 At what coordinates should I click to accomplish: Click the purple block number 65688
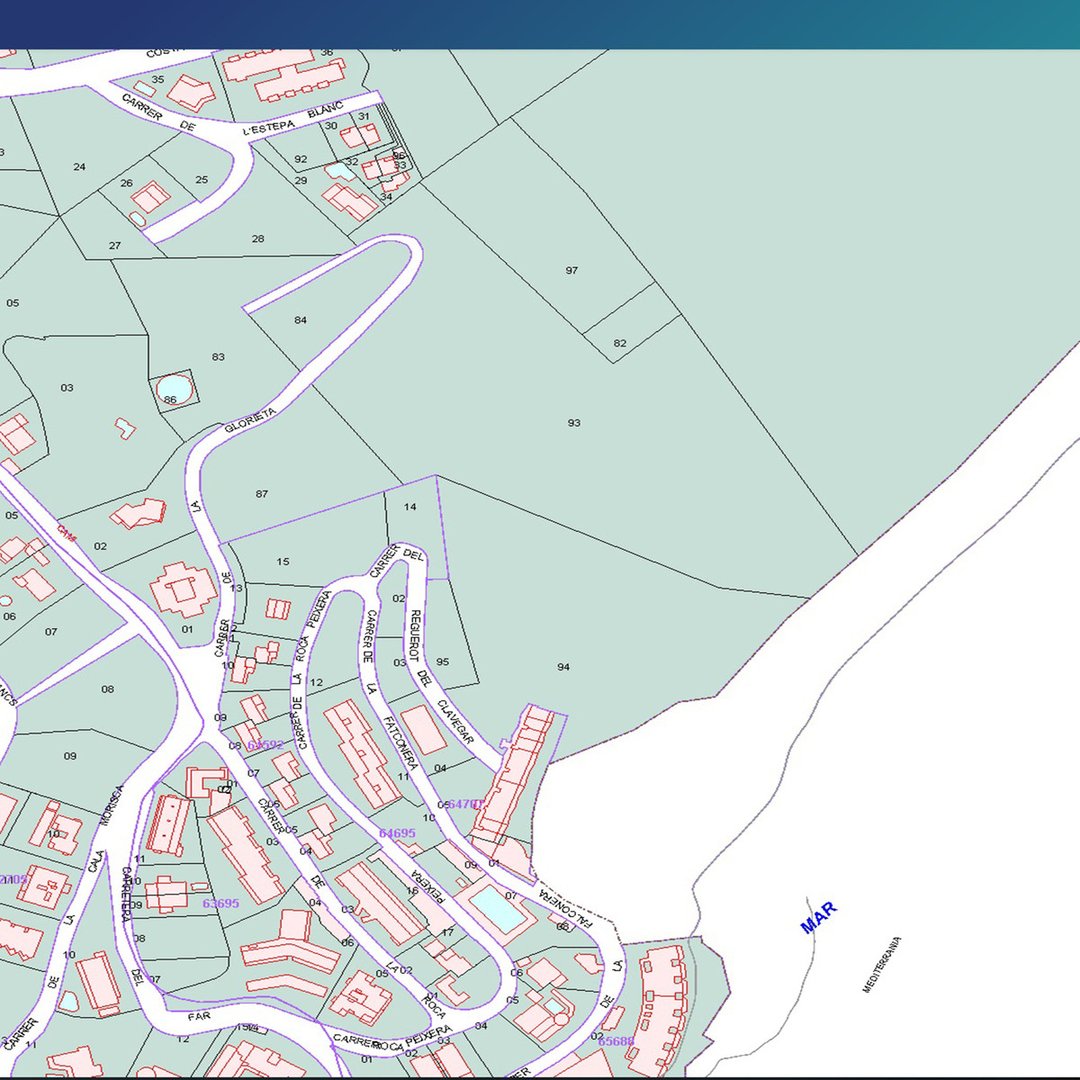[x=616, y=1041]
